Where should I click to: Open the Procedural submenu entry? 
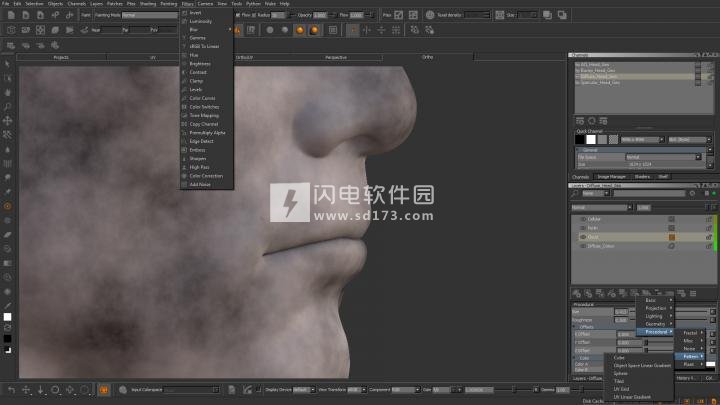[655, 332]
